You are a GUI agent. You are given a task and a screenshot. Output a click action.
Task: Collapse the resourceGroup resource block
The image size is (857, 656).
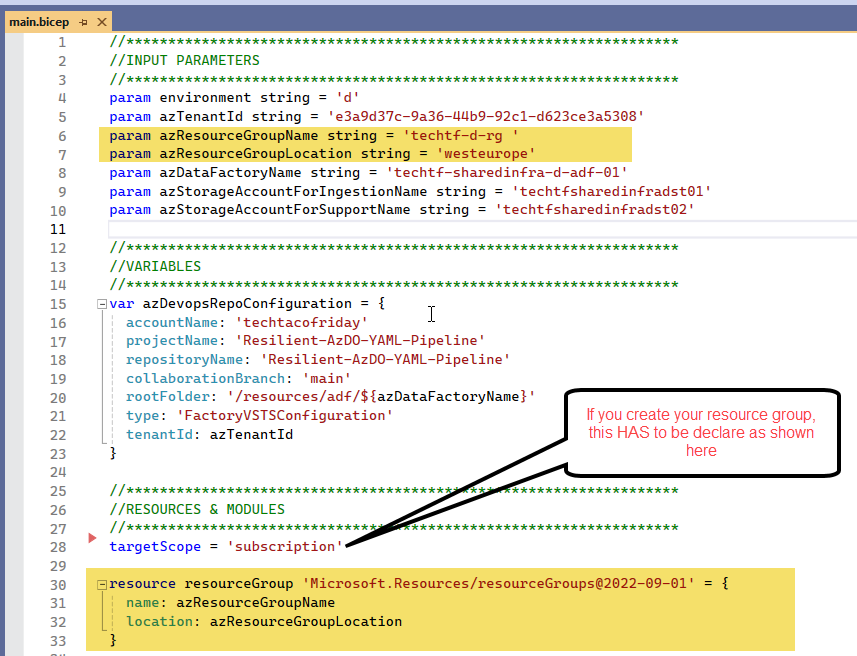click(102, 584)
